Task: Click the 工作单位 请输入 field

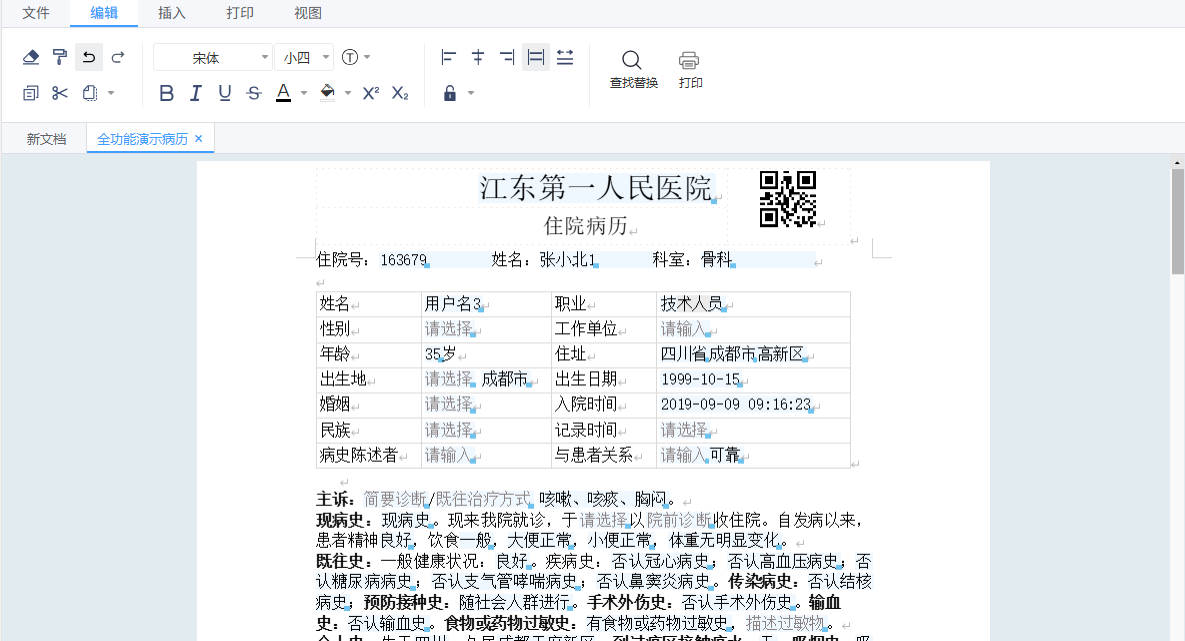Action: pyautogui.click(x=685, y=329)
